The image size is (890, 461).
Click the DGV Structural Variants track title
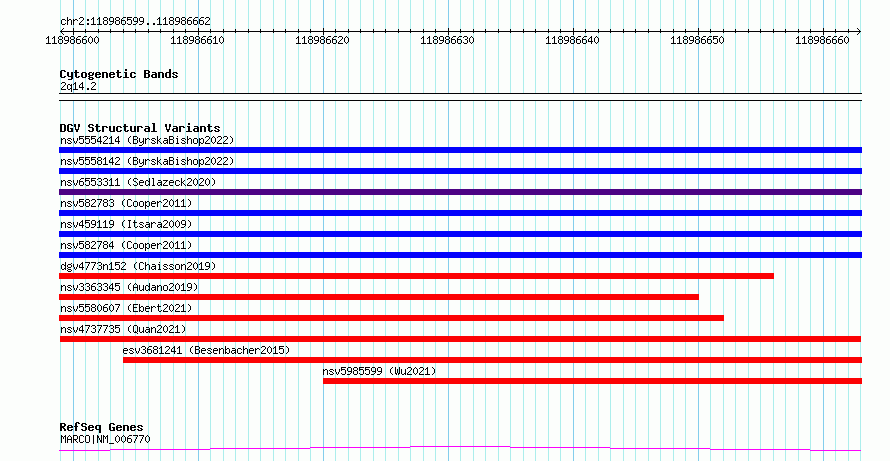click(x=140, y=128)
